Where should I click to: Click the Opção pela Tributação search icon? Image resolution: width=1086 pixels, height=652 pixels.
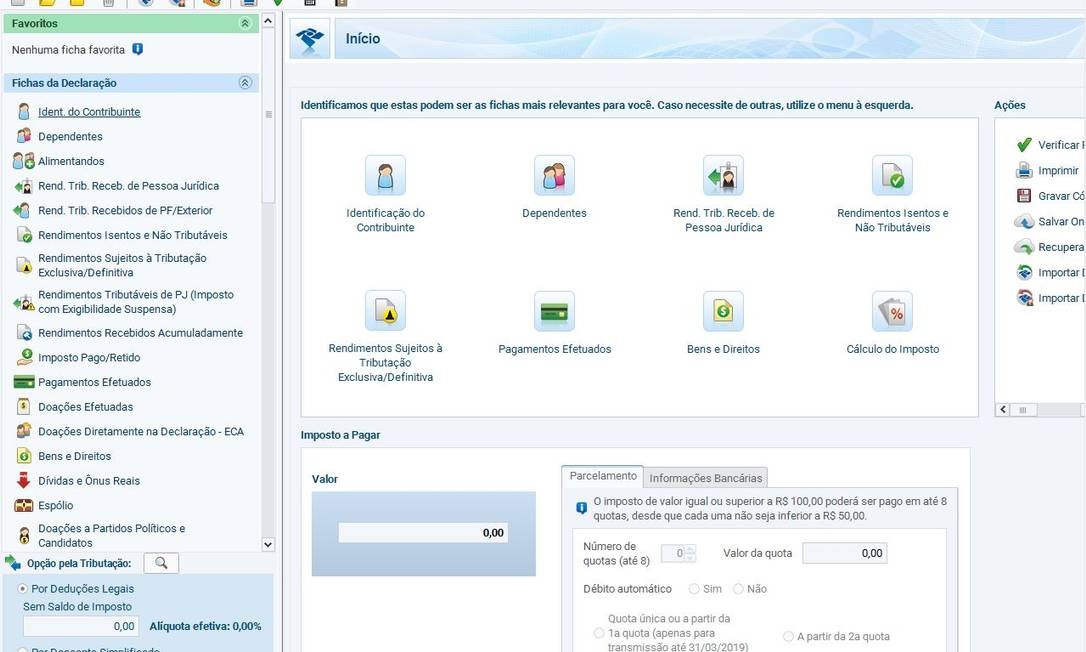[161, 563]
